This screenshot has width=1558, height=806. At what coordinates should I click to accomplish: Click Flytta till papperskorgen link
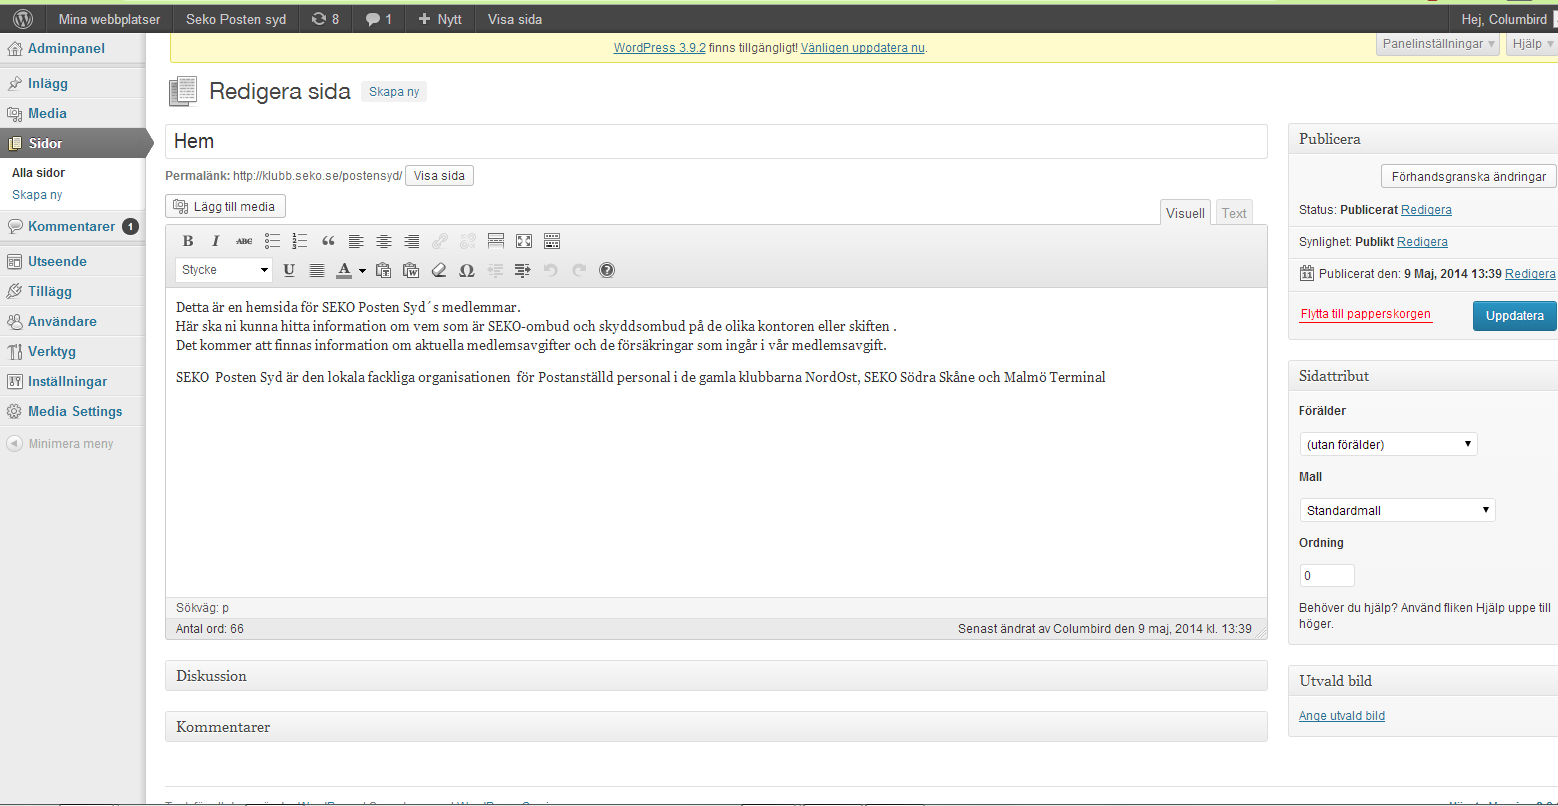(1365, 314)
